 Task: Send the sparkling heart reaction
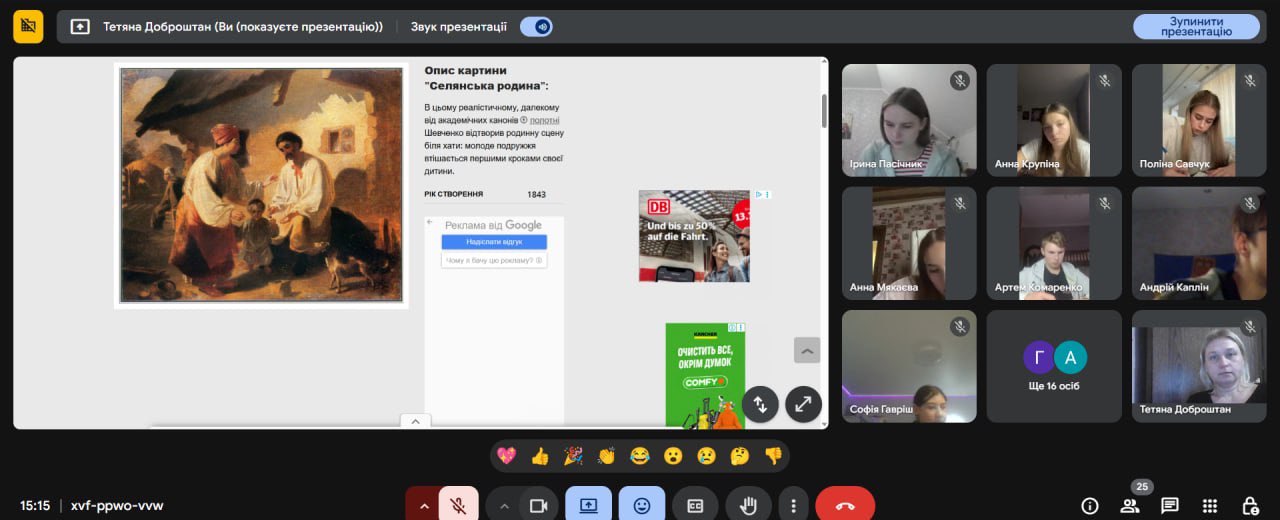click(507, 456)
